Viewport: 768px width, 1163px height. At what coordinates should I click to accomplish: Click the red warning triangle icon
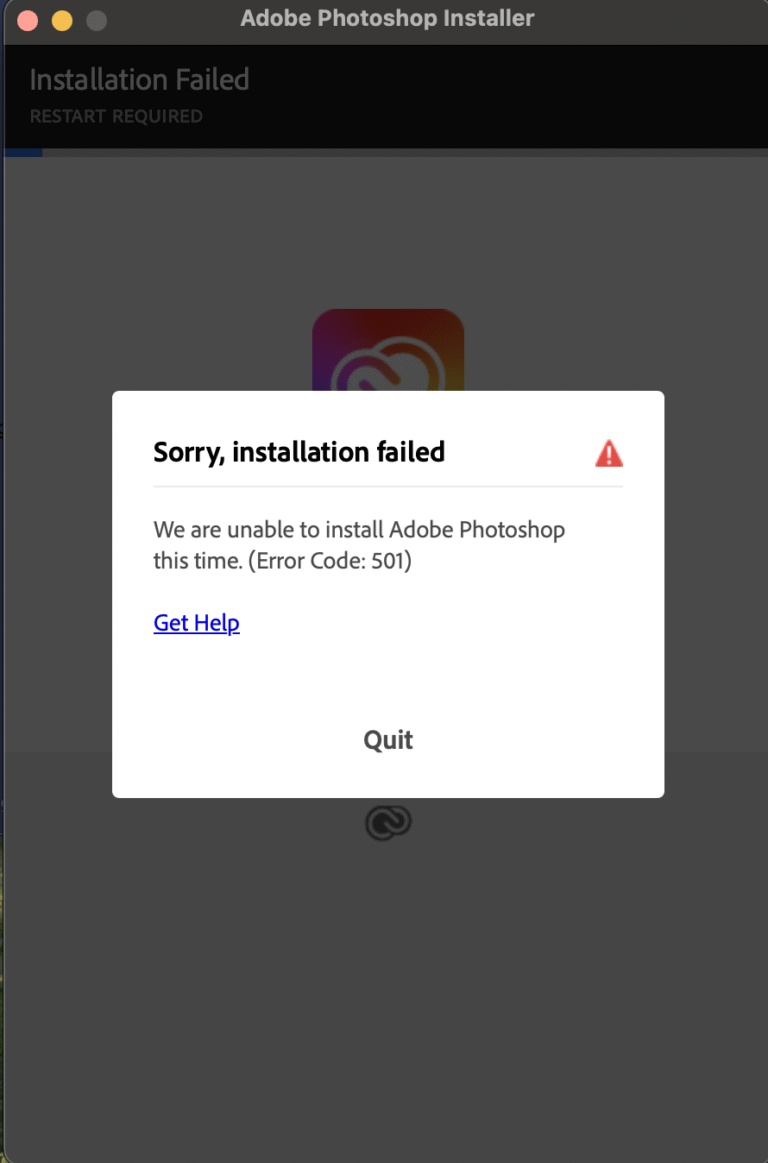[608, 453]
